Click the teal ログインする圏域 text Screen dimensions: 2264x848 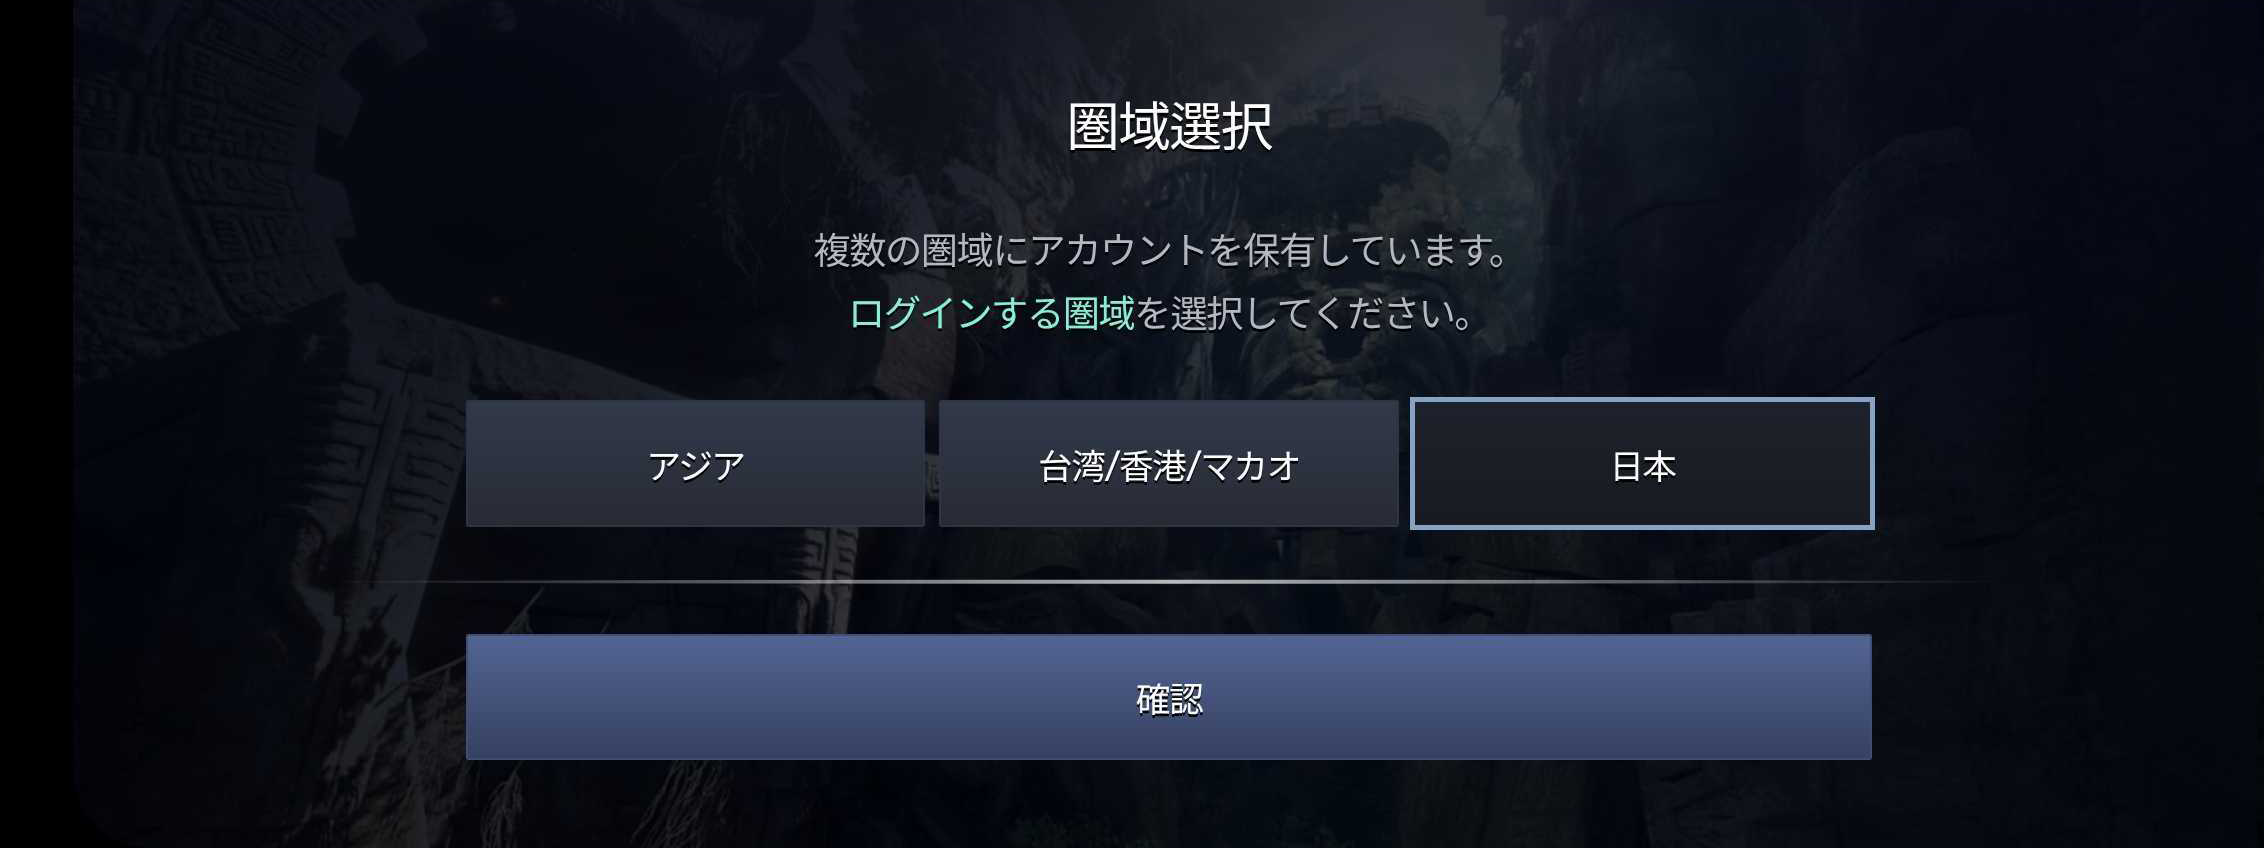point(992,313)
